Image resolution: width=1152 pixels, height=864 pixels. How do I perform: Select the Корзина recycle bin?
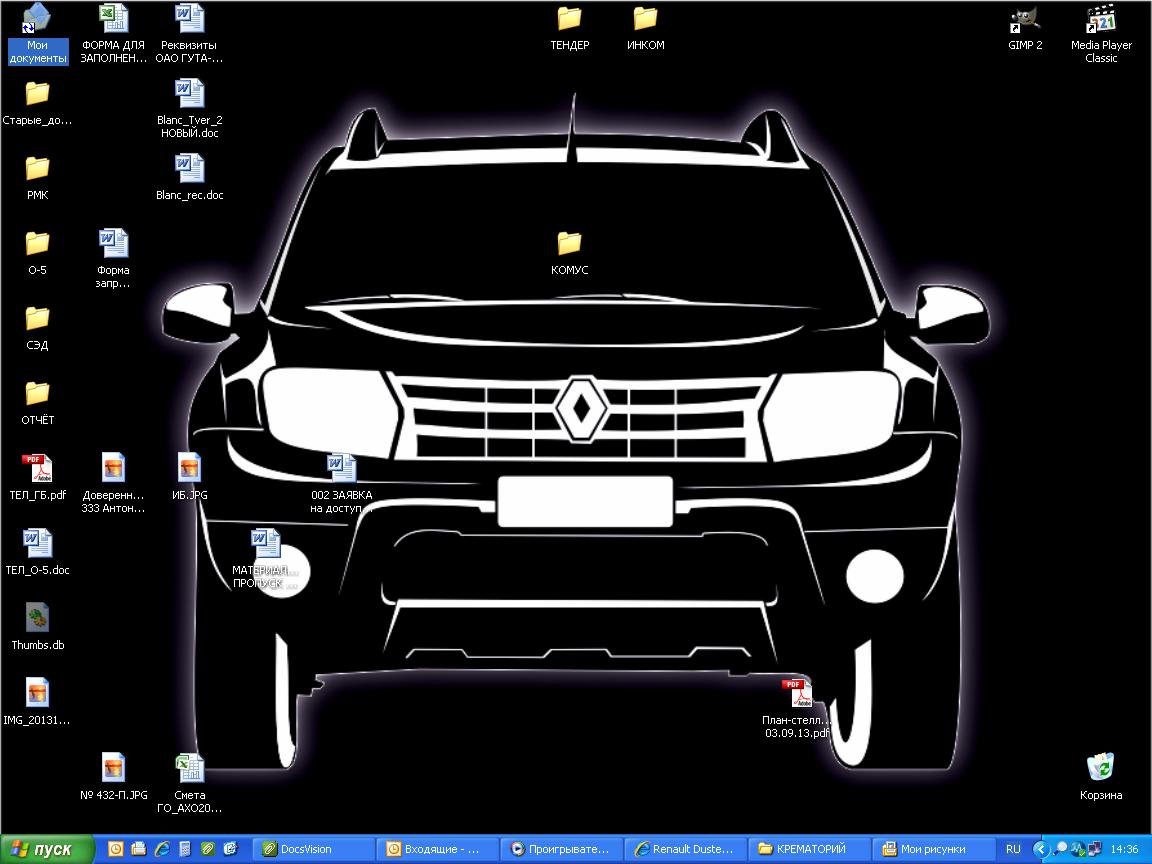pyautogui.click(x=1101, y=777)
